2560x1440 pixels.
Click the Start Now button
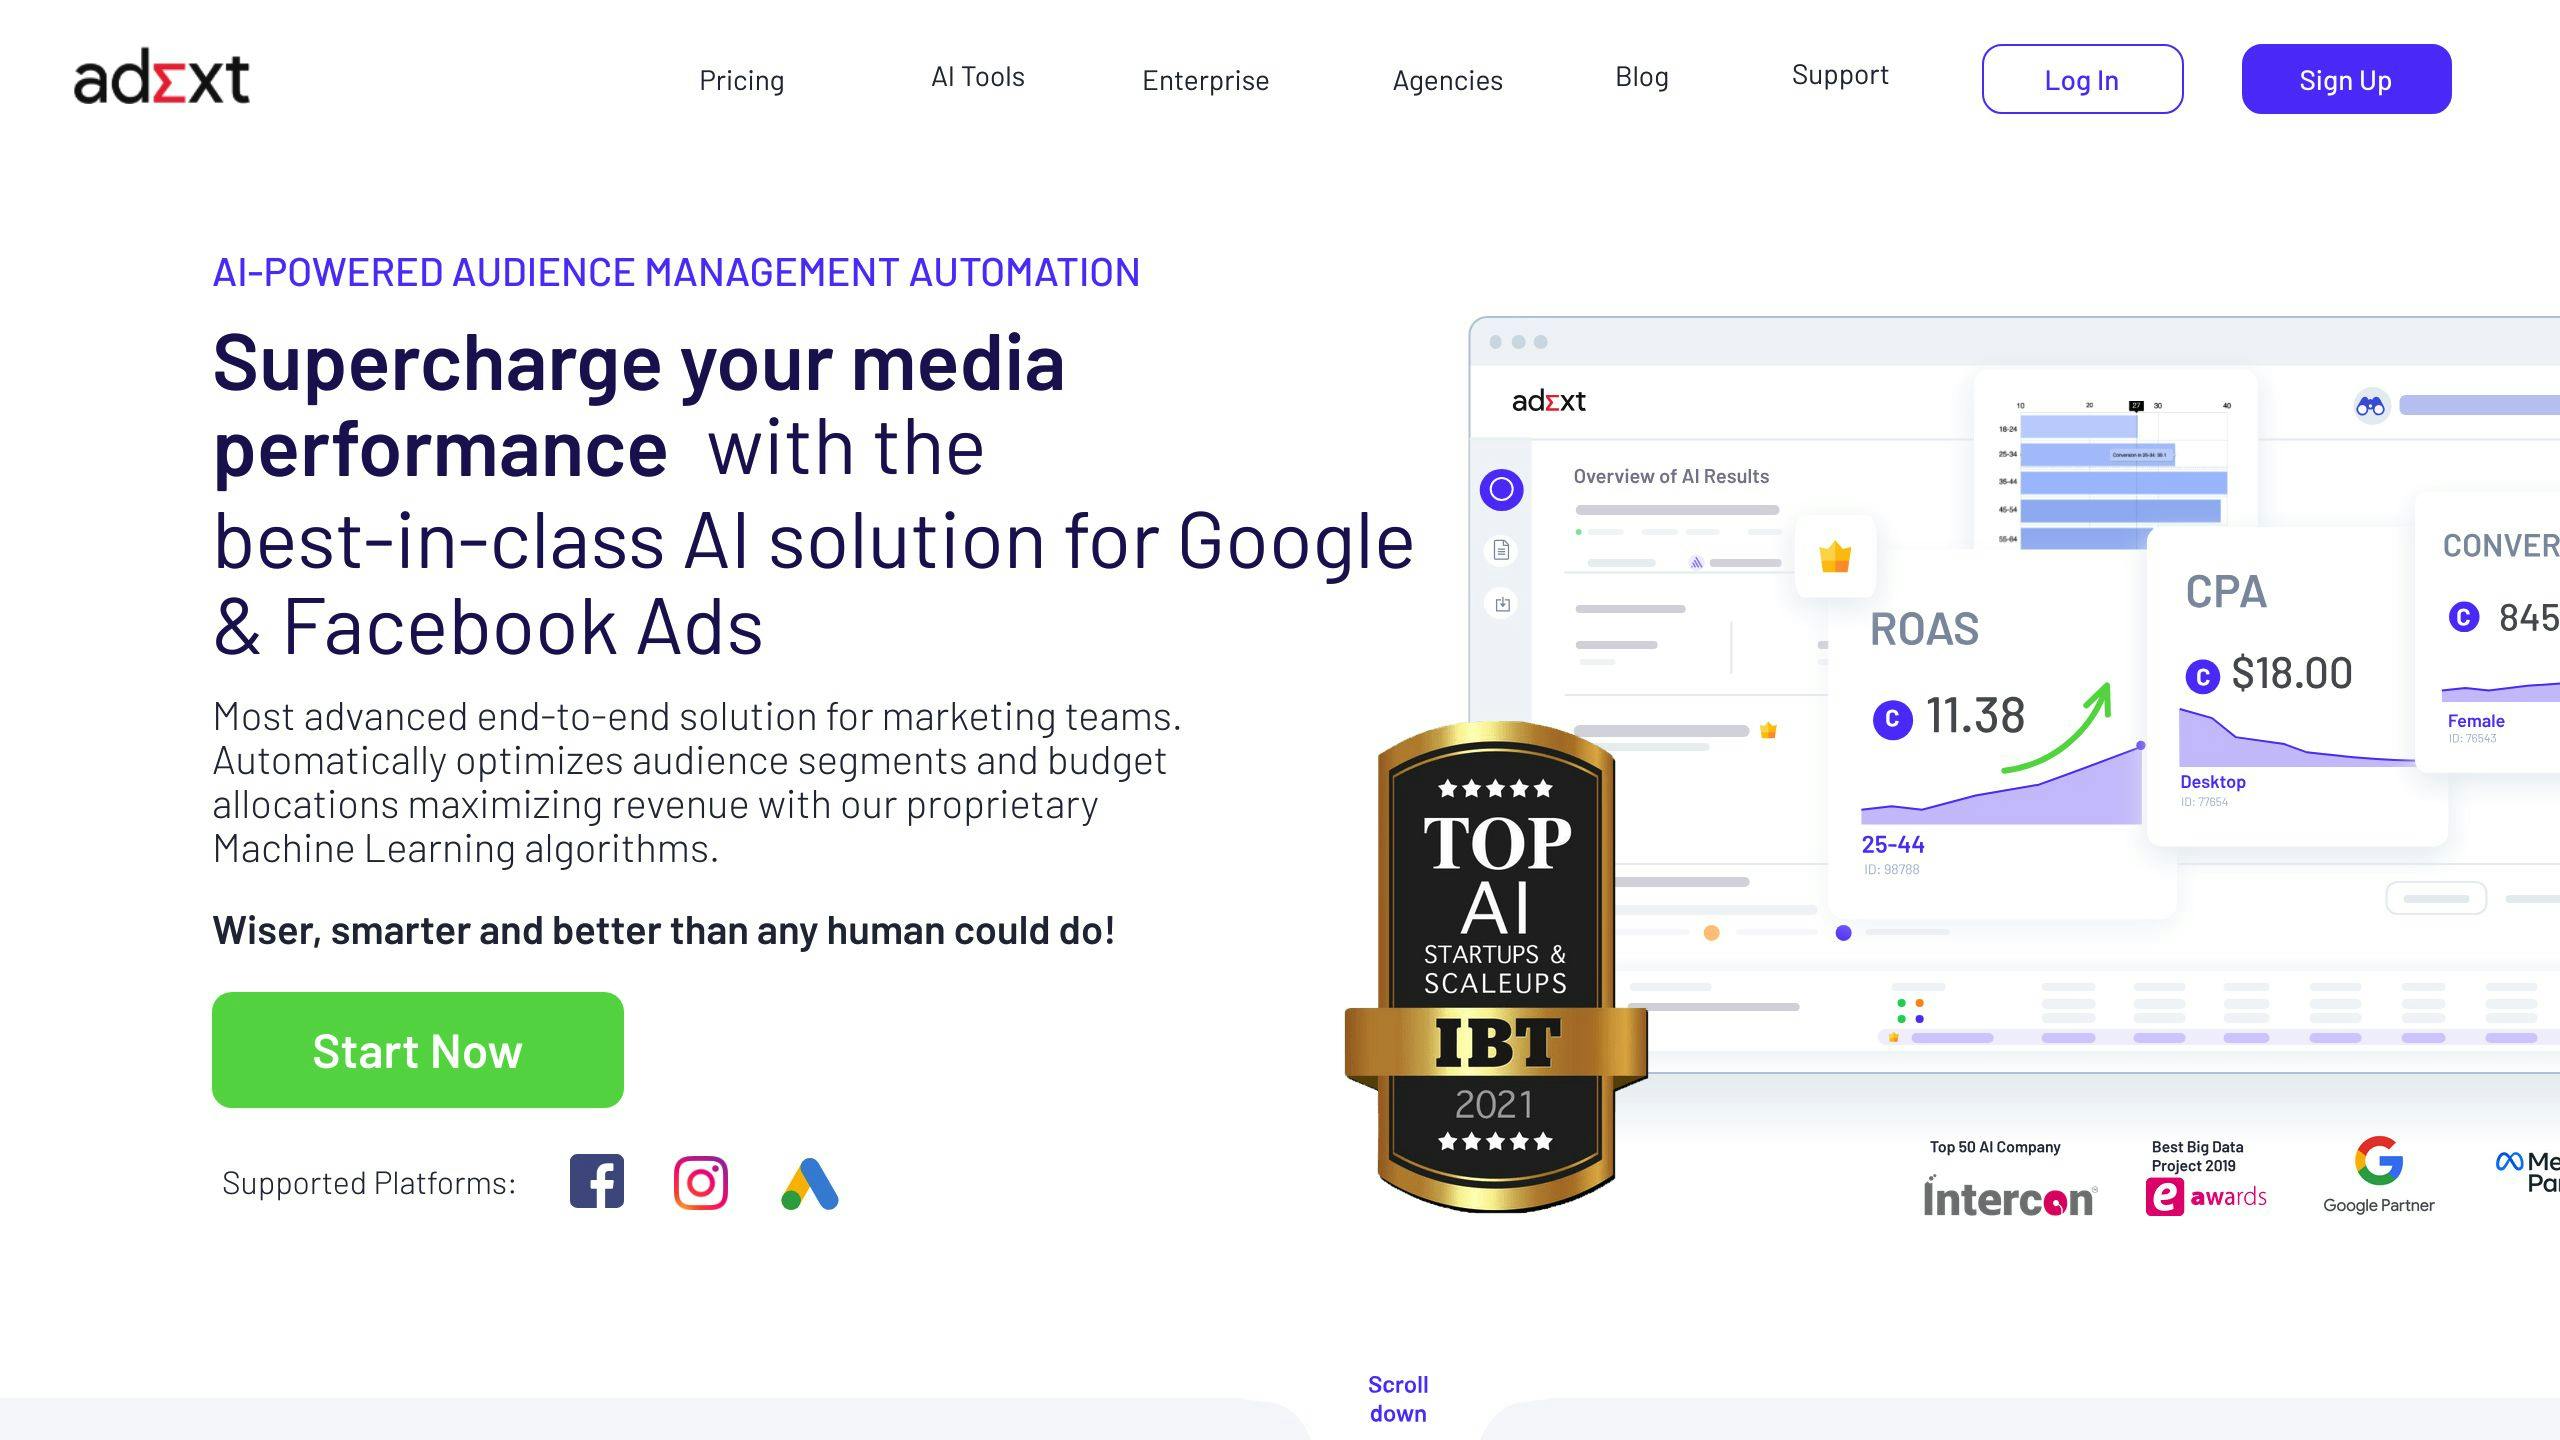coord(417,1050)
